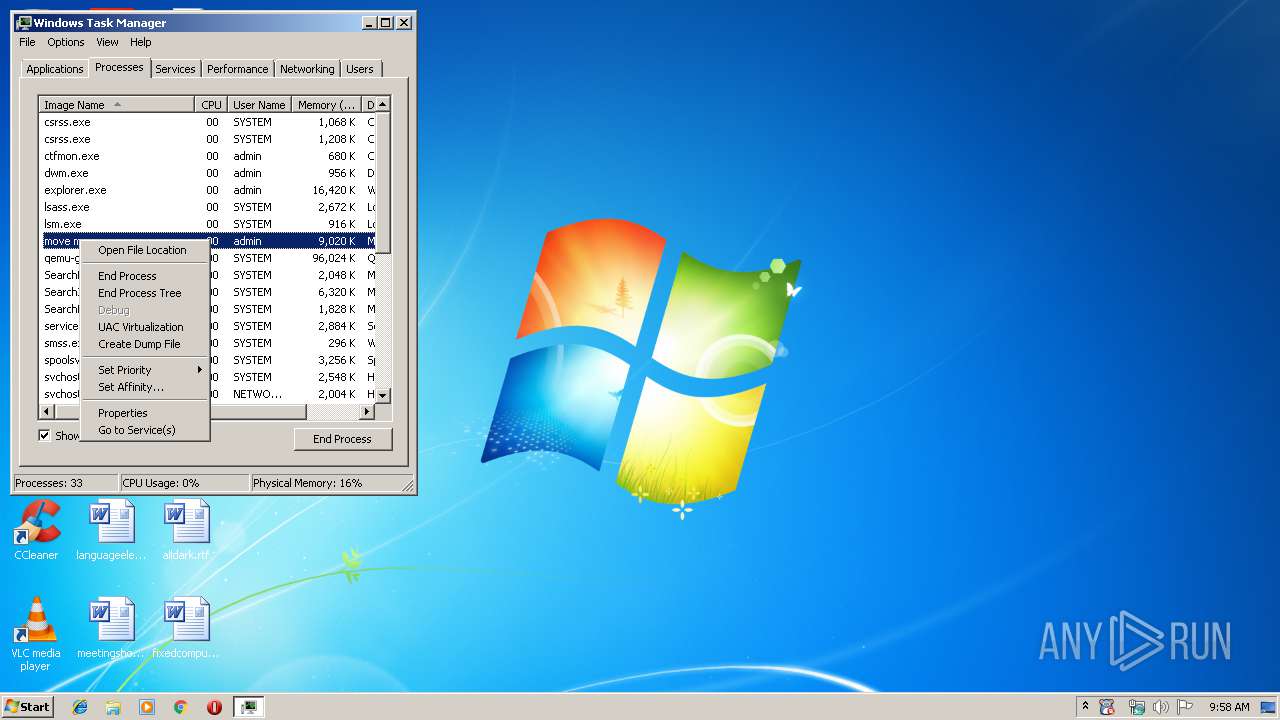Click Task Manager title bar icon

[x=24, y=22]
